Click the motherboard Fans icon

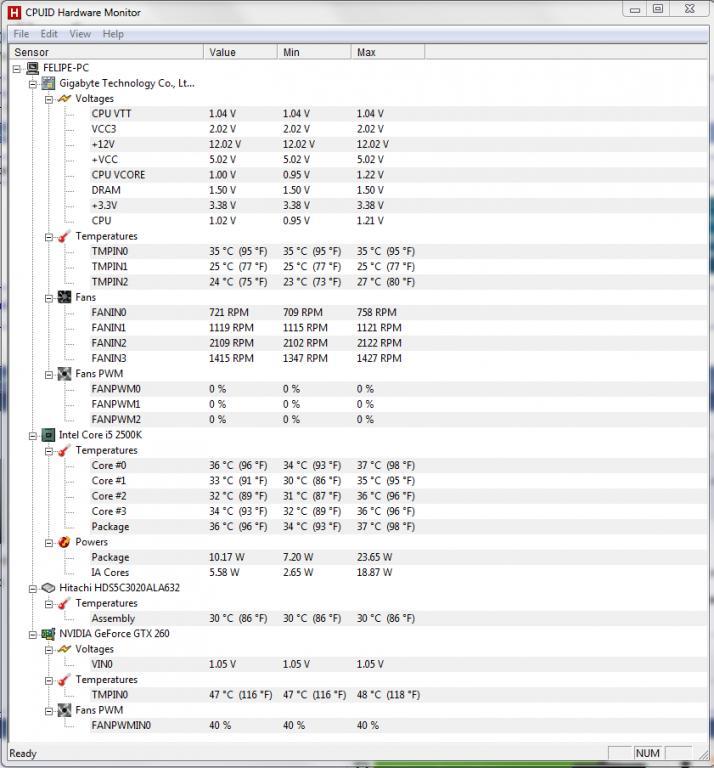point(64,297)
